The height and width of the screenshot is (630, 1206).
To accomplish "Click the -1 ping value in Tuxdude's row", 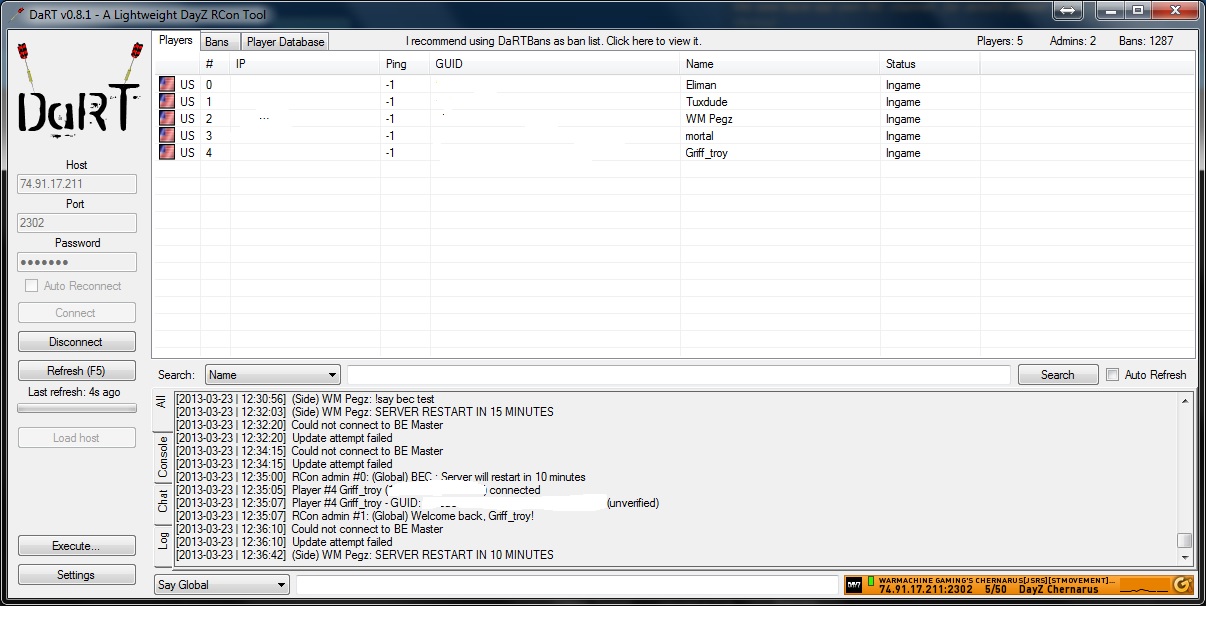I will pyautogui.click(x=390, y=102).
